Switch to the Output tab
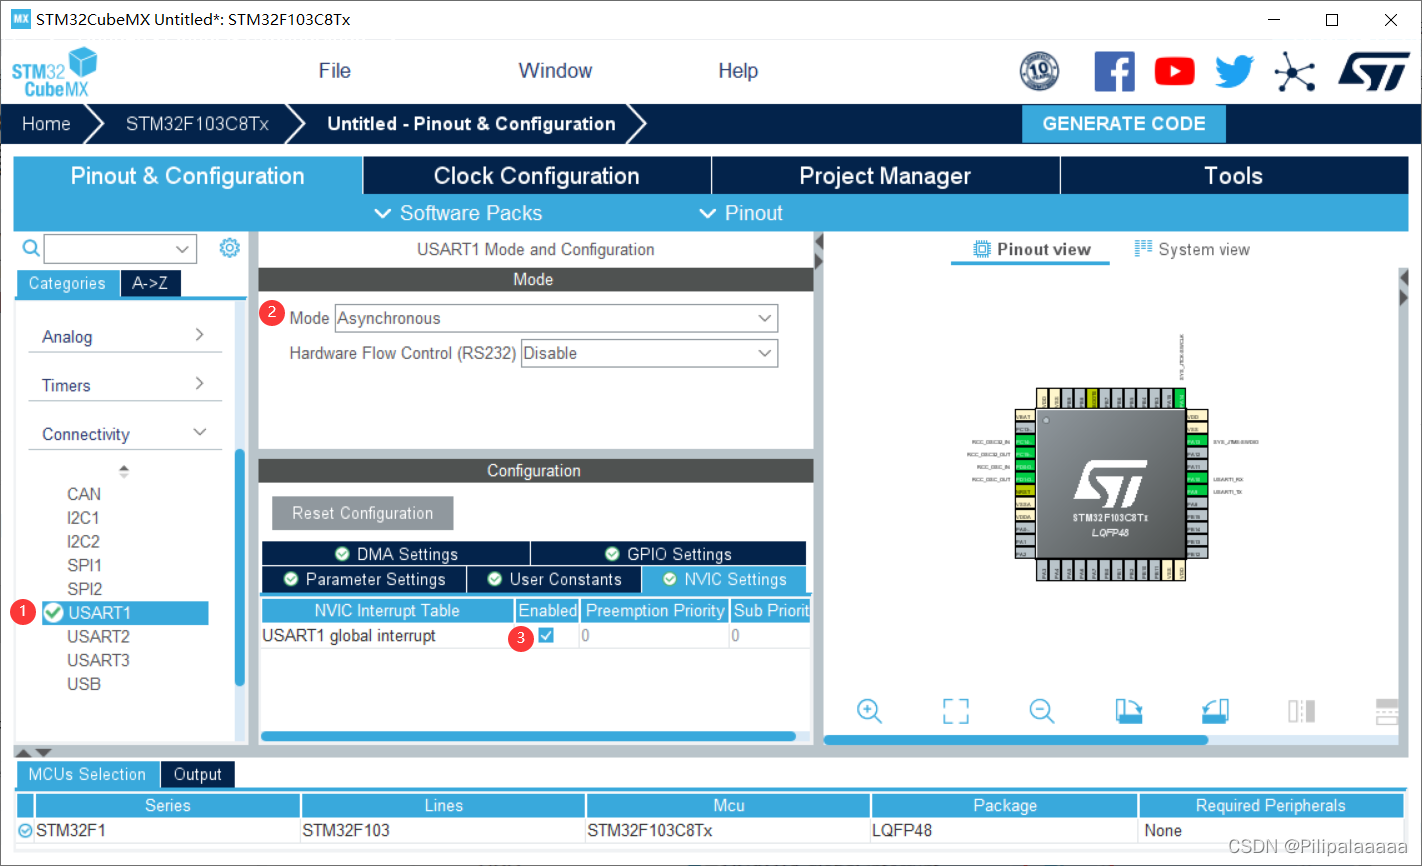Viewport: 1422px width, 866px height. 197,774
